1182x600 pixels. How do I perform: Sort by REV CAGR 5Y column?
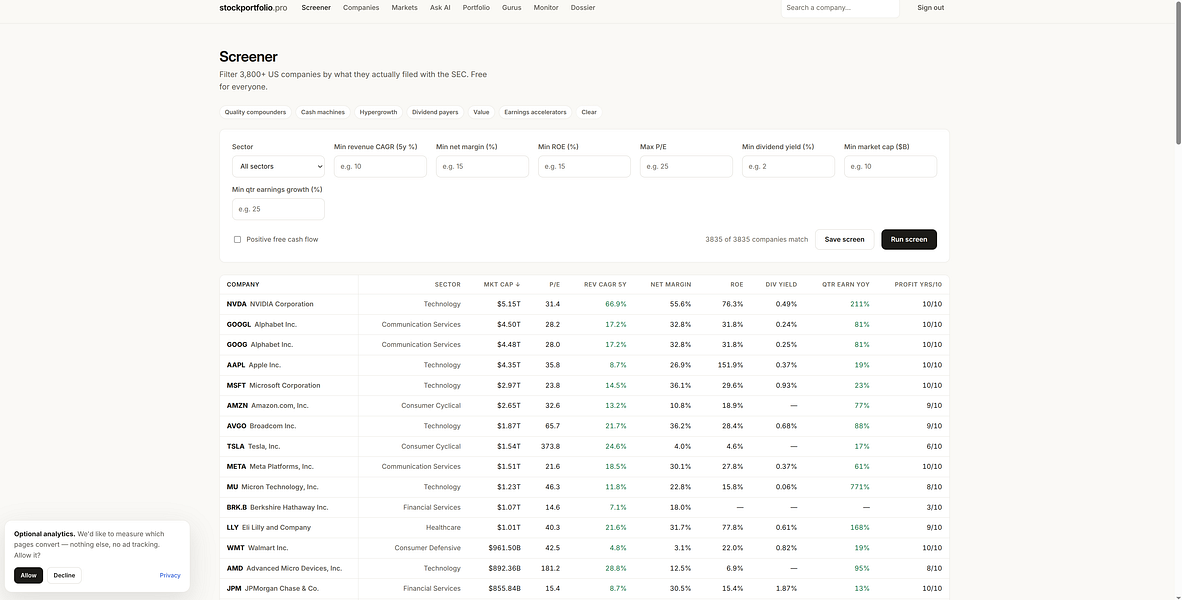point(605,285)
